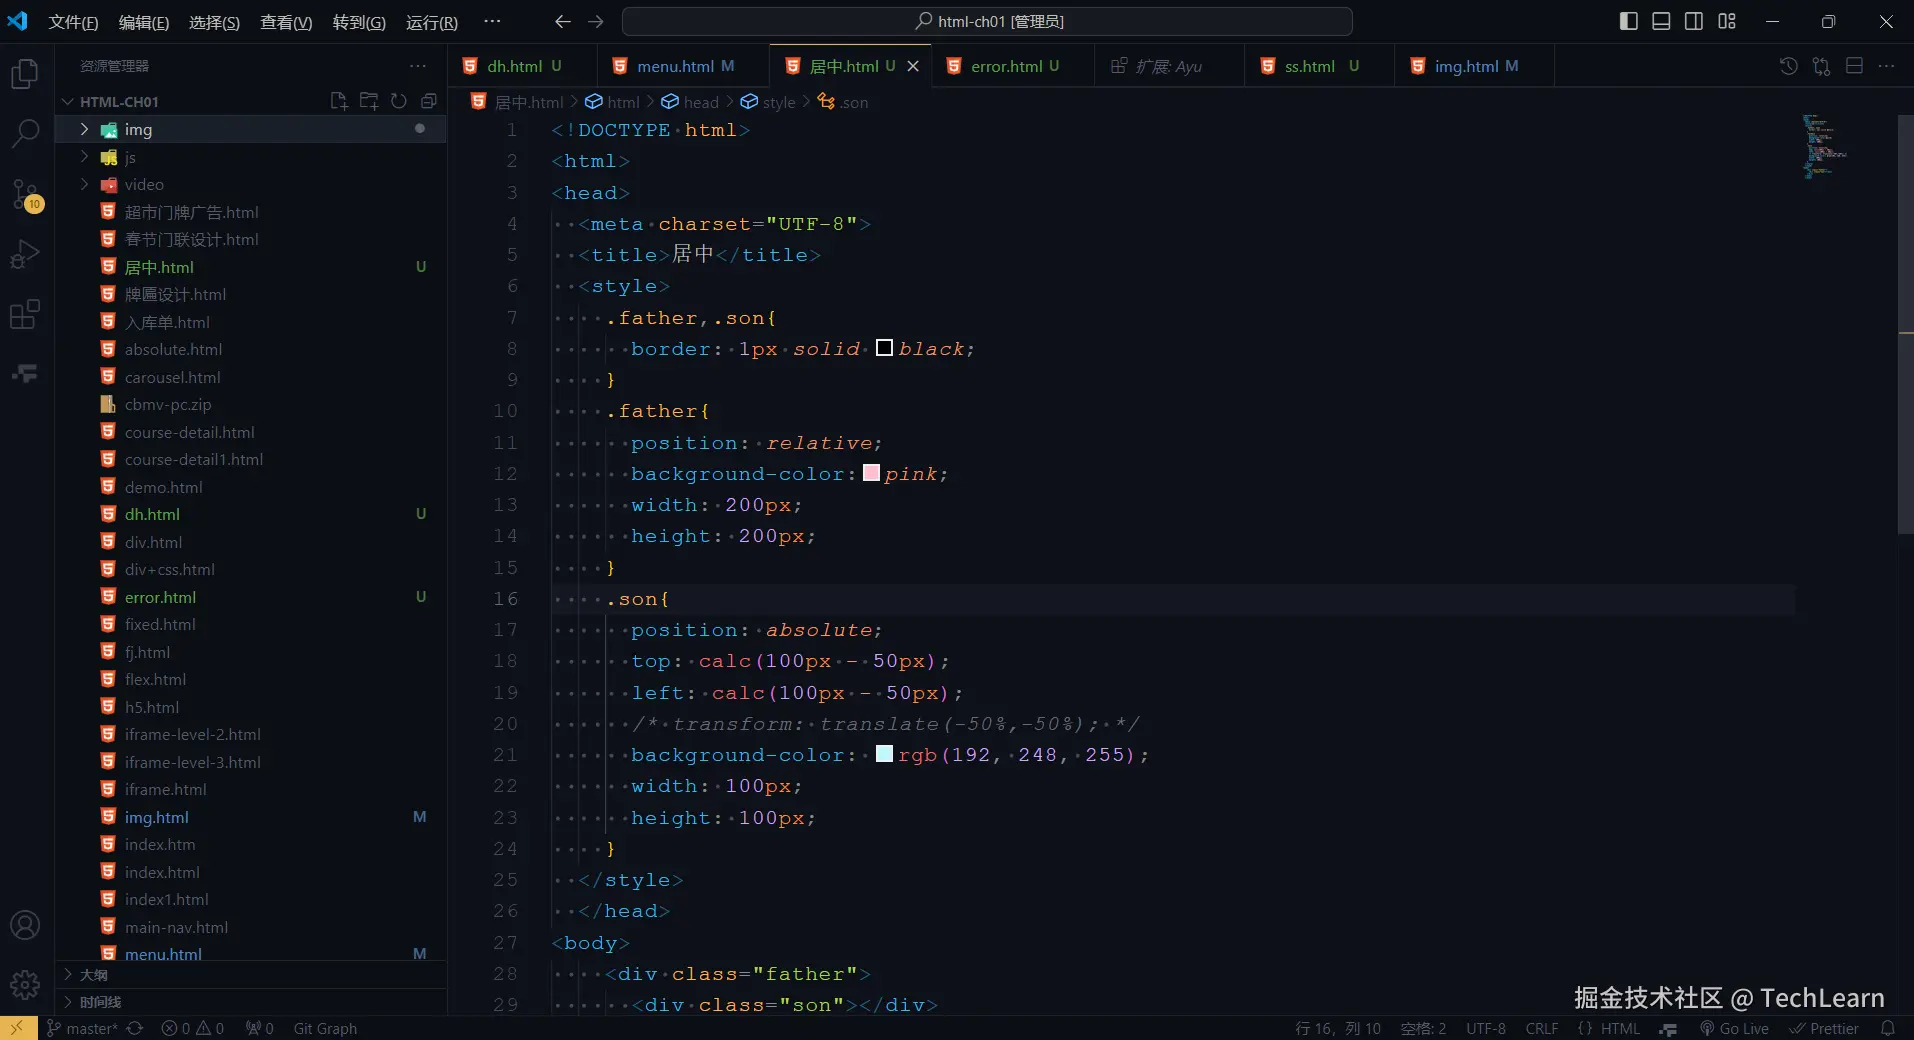Open Source Control view with 10 badge

tap(25, 194)
